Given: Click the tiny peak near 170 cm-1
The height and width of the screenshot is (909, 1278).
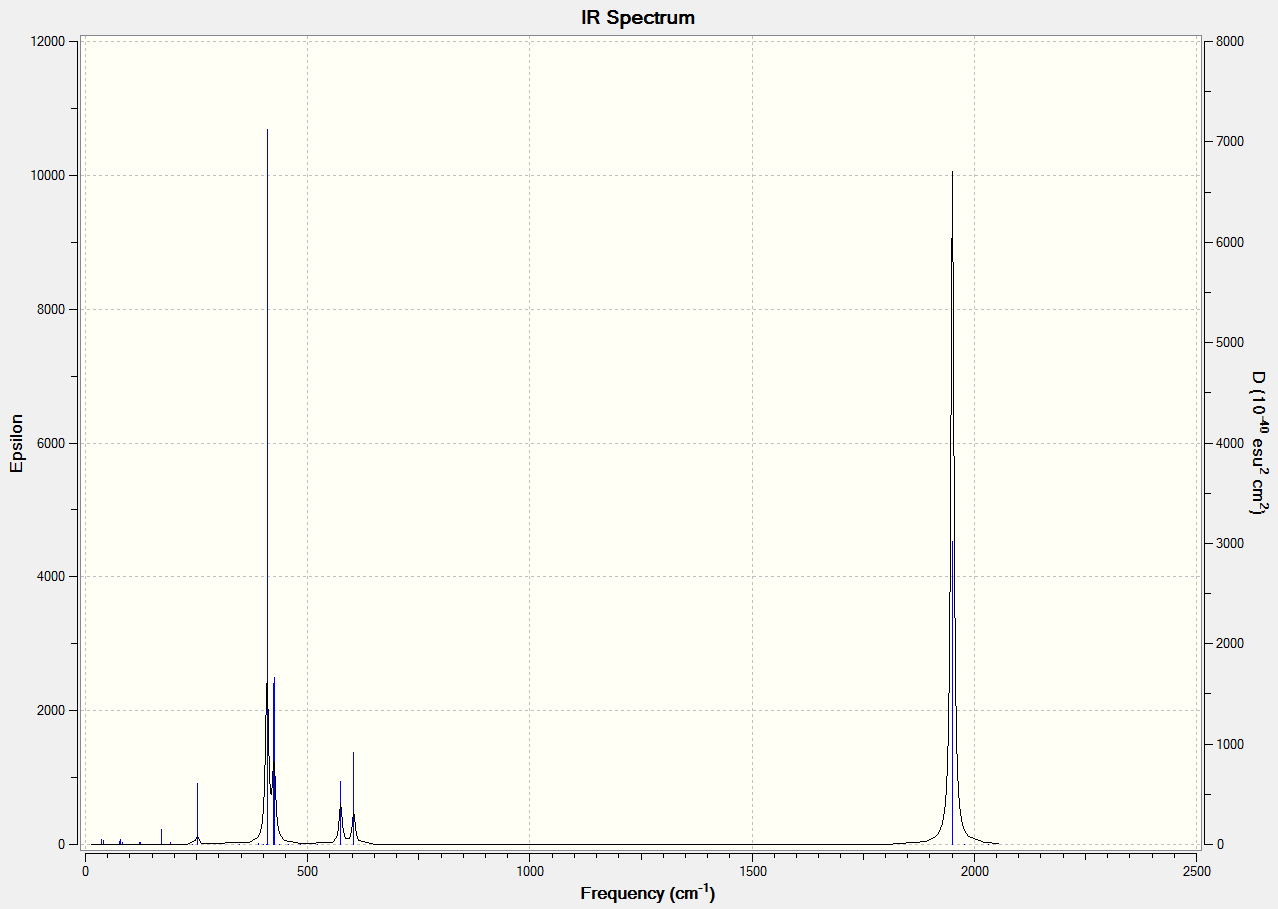Looking at the screenshot, I should 161,836.
